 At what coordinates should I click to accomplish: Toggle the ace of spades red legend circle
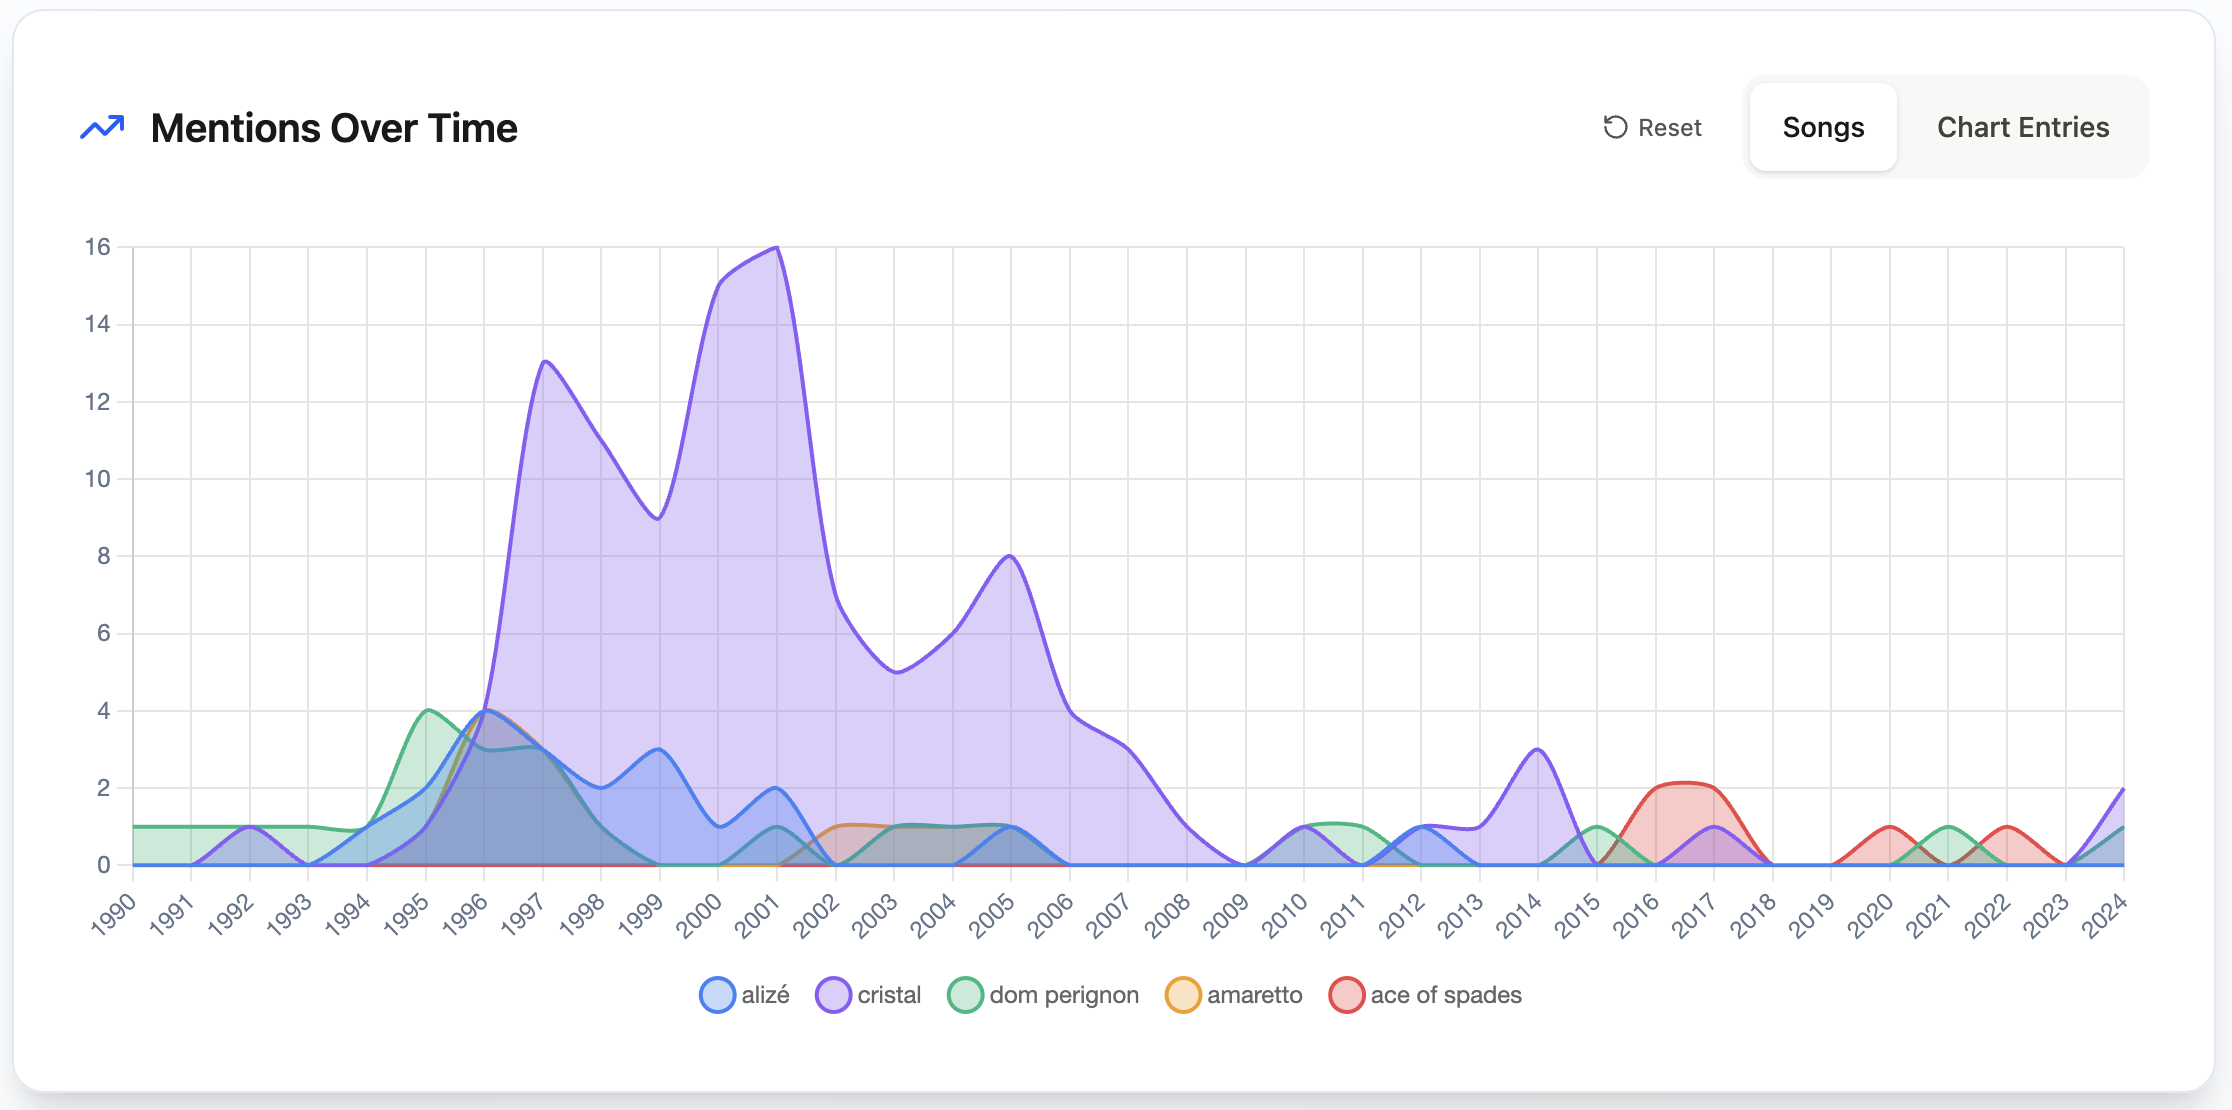click(x=1346, y=995)
